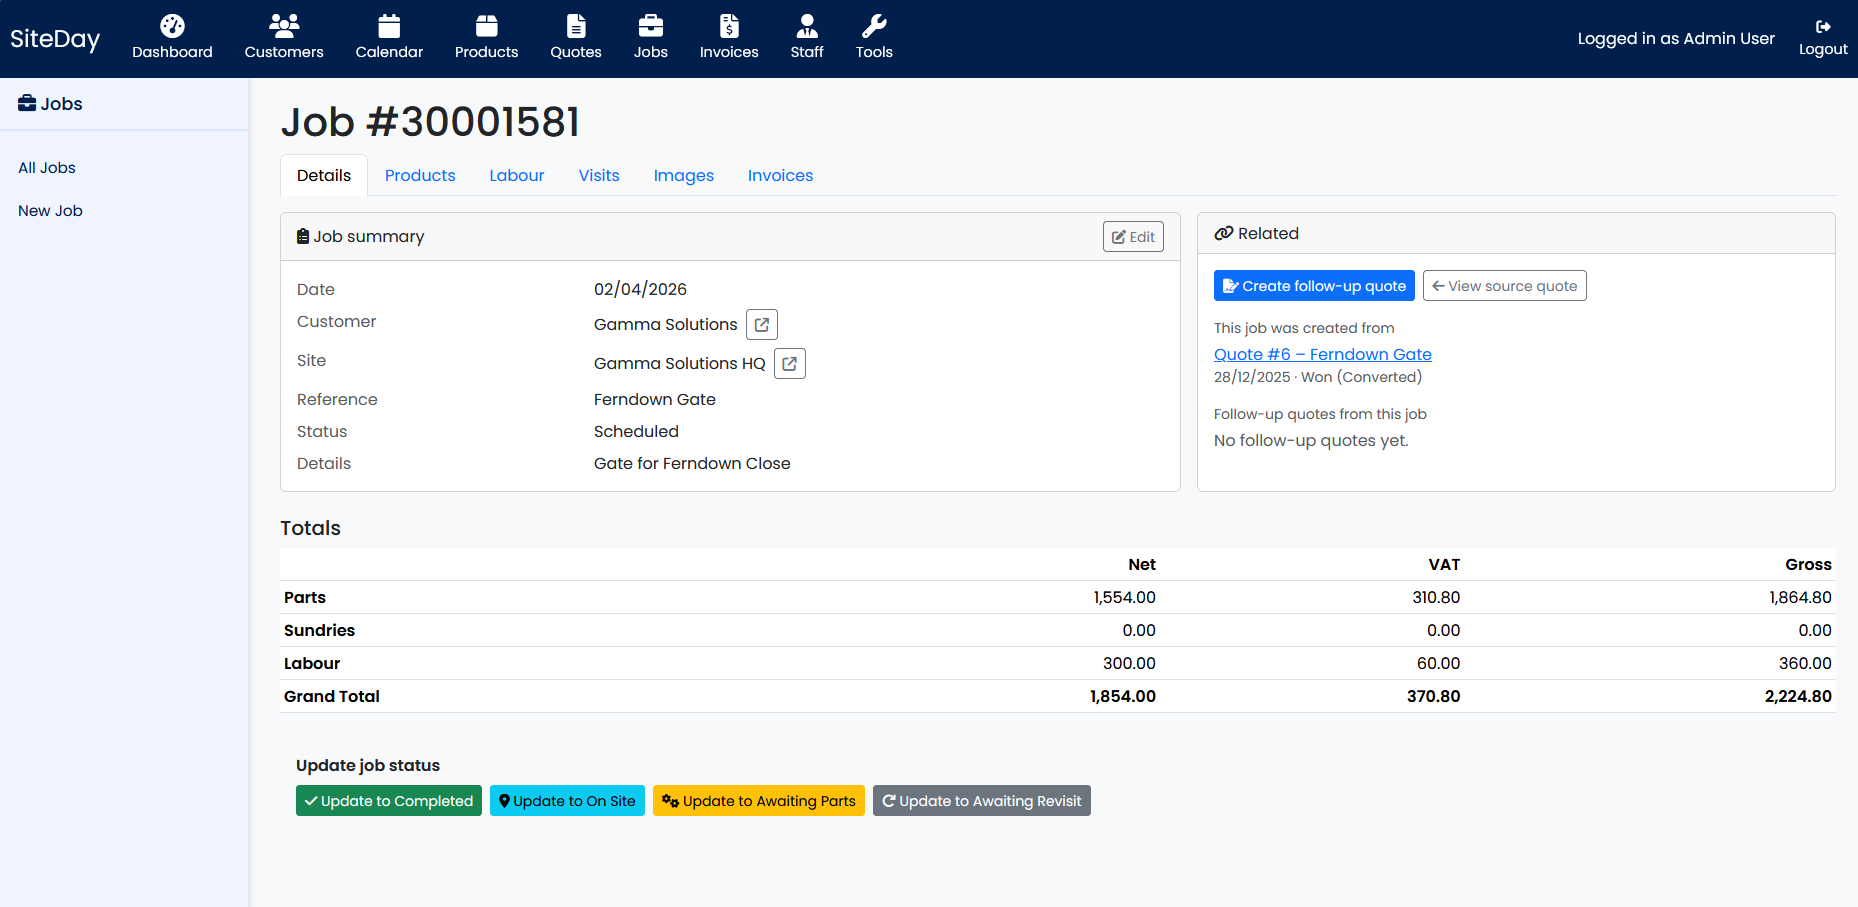Screen dimensions: 1858x907
Task: Click the Parts gross value 1,864.80
Action: tap(1800, 597)
